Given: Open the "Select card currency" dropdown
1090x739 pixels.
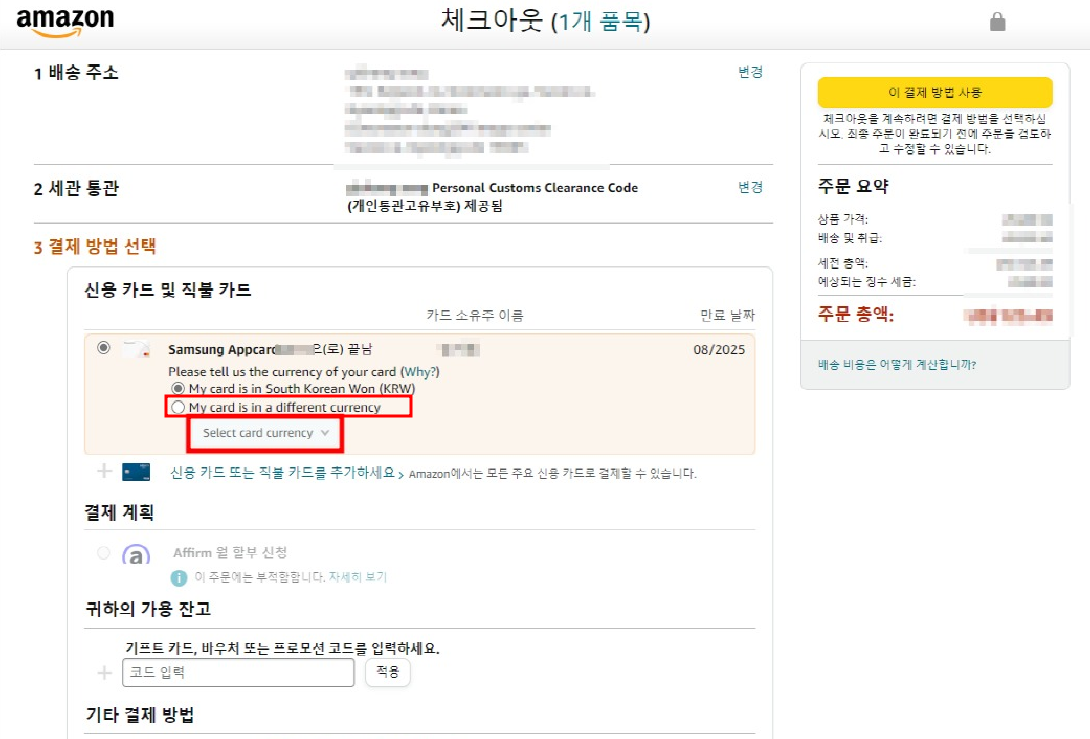Looking at the screenshot, I should coord(264,435).
